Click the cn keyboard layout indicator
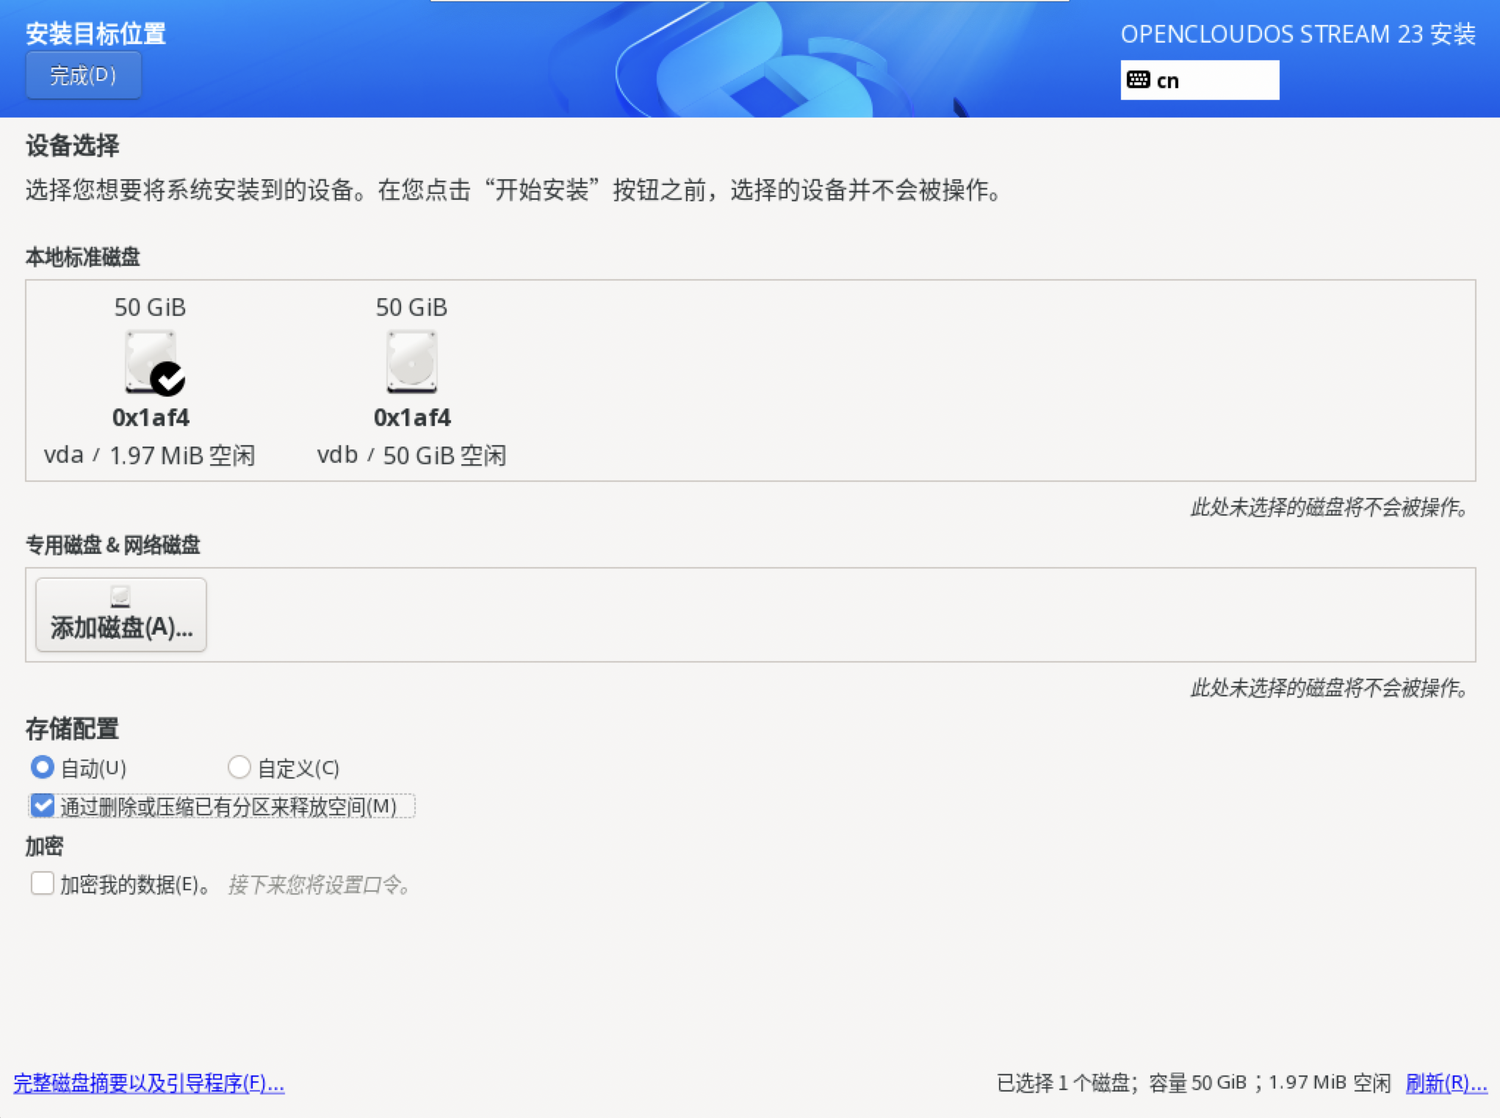 click(x=1200, y=80)
